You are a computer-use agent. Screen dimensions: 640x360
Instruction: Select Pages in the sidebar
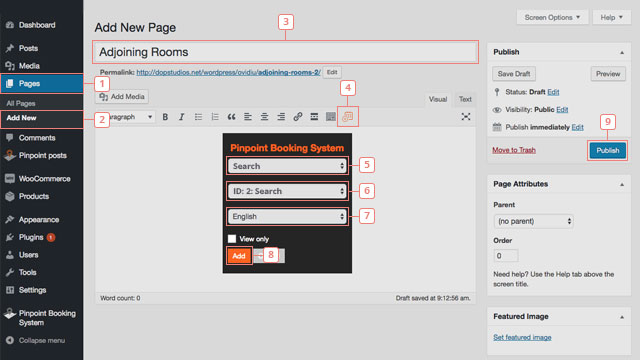(41, 84)
